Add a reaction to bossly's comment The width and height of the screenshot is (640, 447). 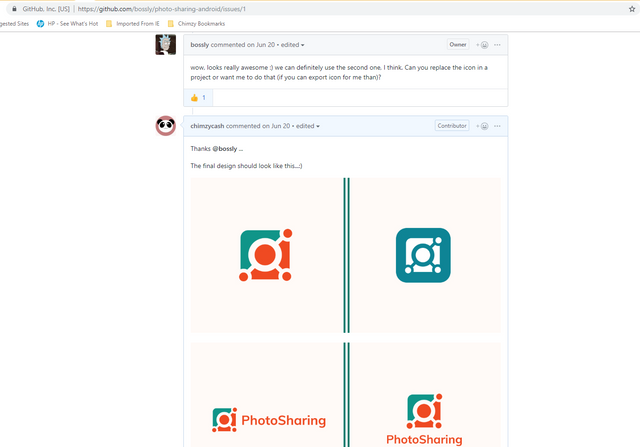482,44
